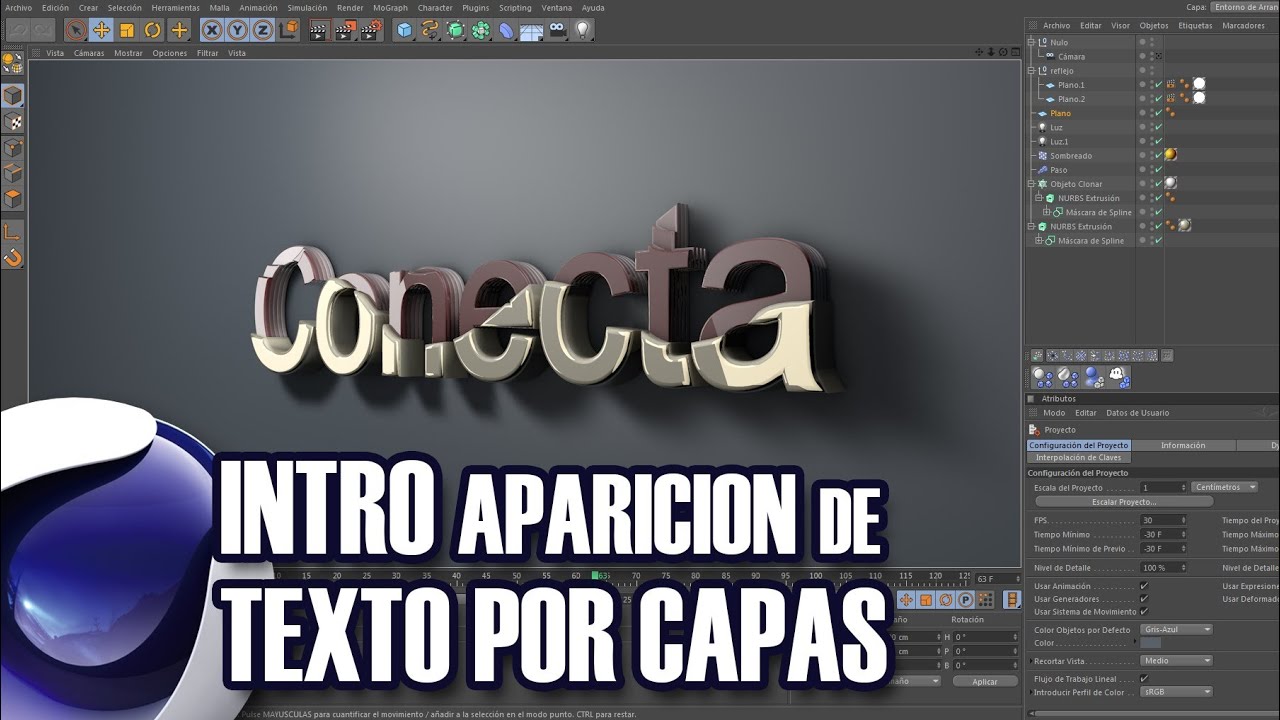Open the array modeling objects flower icon
Image resolution: width=1280 pixels, height=720 pixels.
[x=481, y=30]
